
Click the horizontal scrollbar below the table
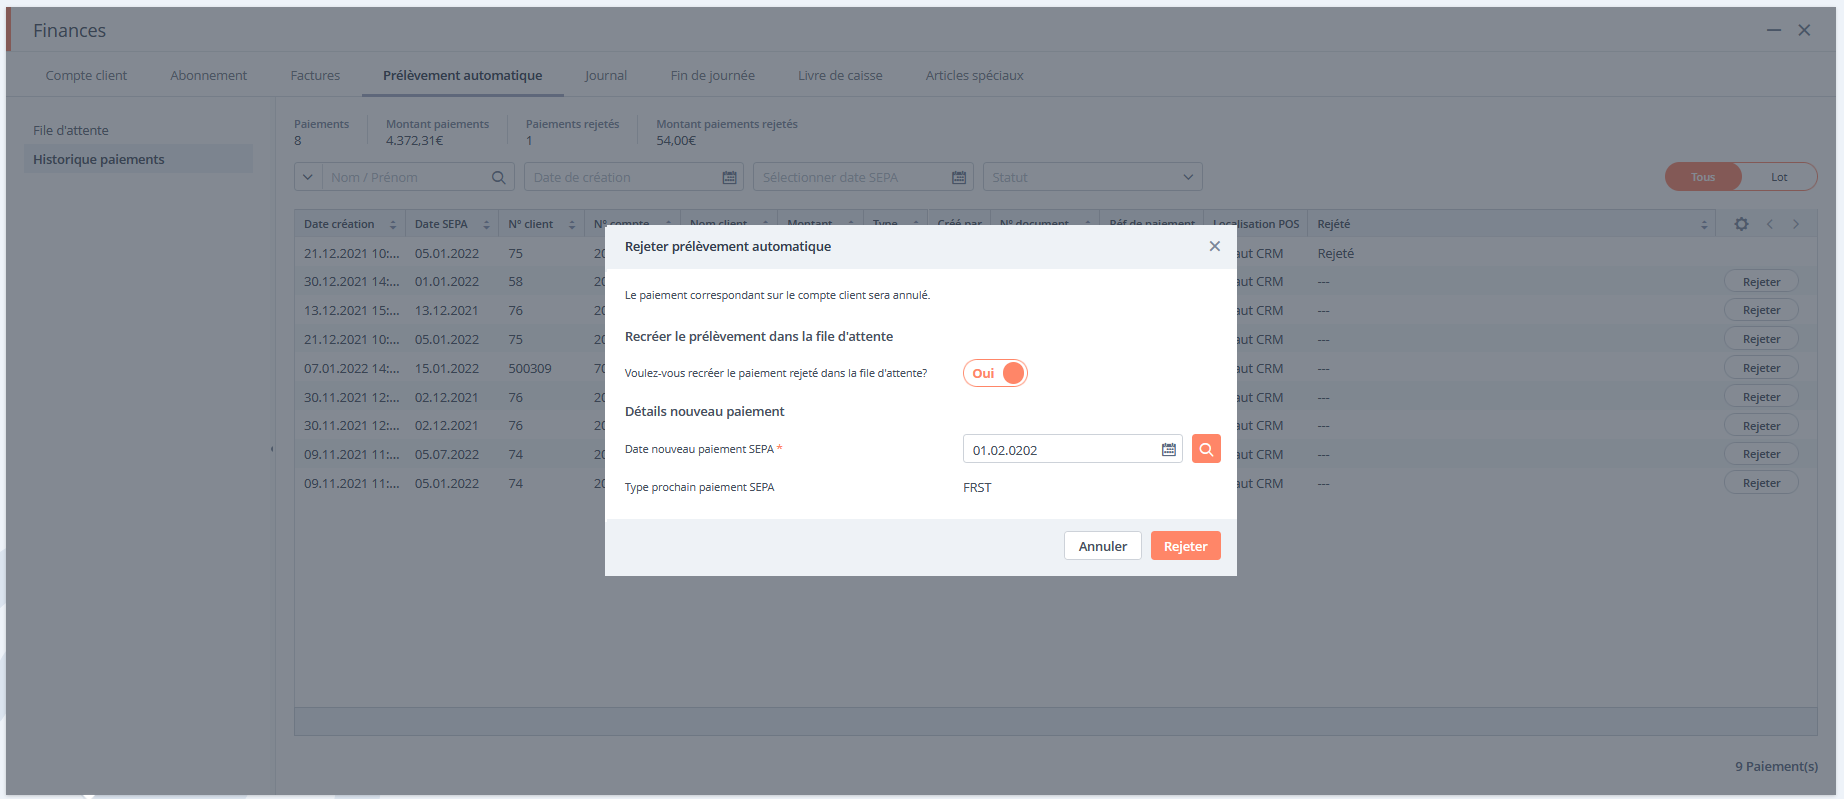pyautogui.click(x=1055, y=721)
